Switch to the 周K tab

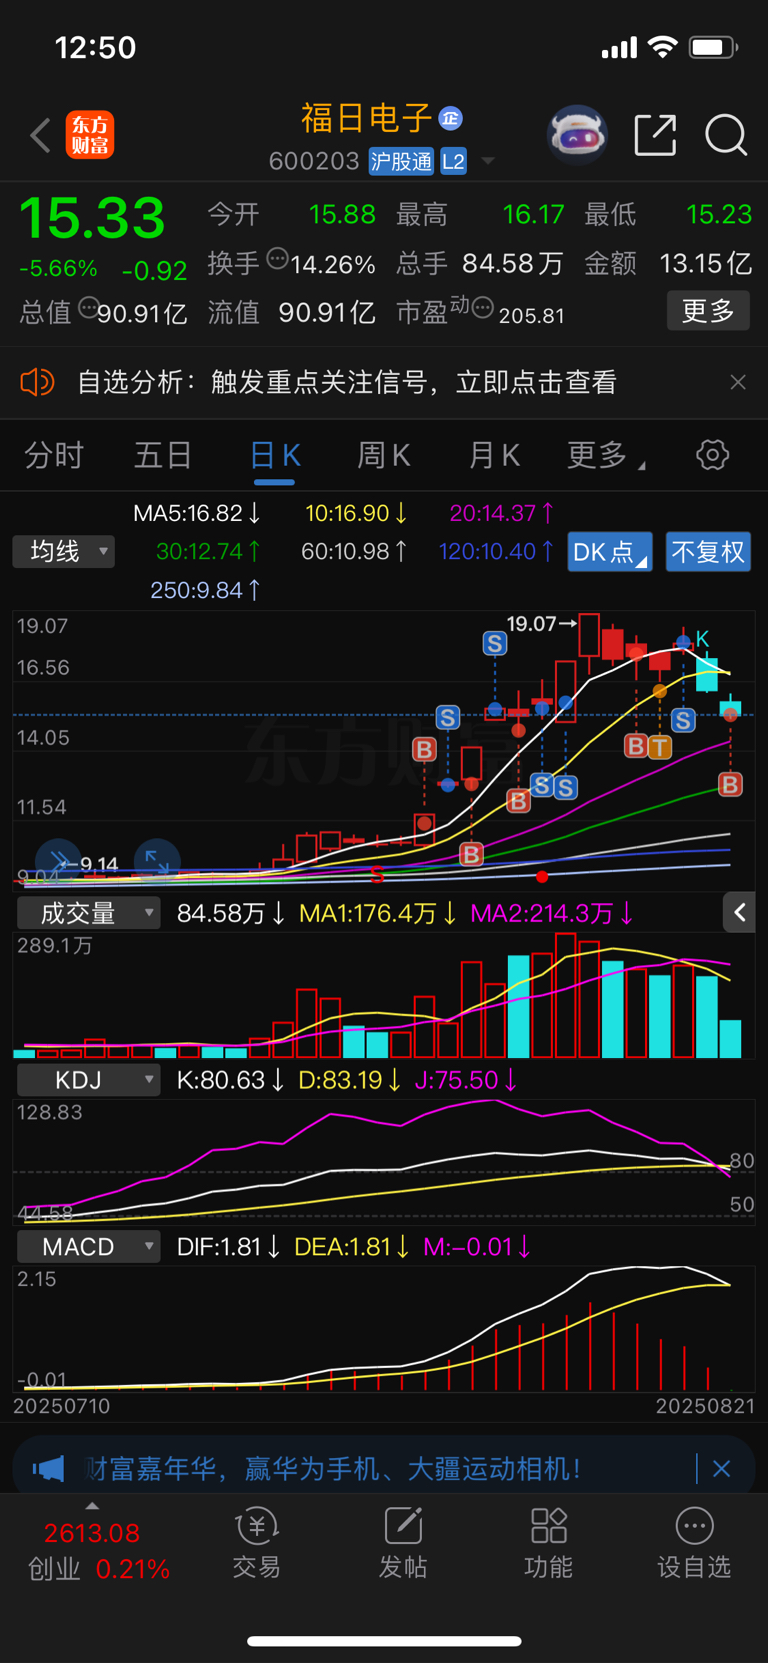[384, 455]
